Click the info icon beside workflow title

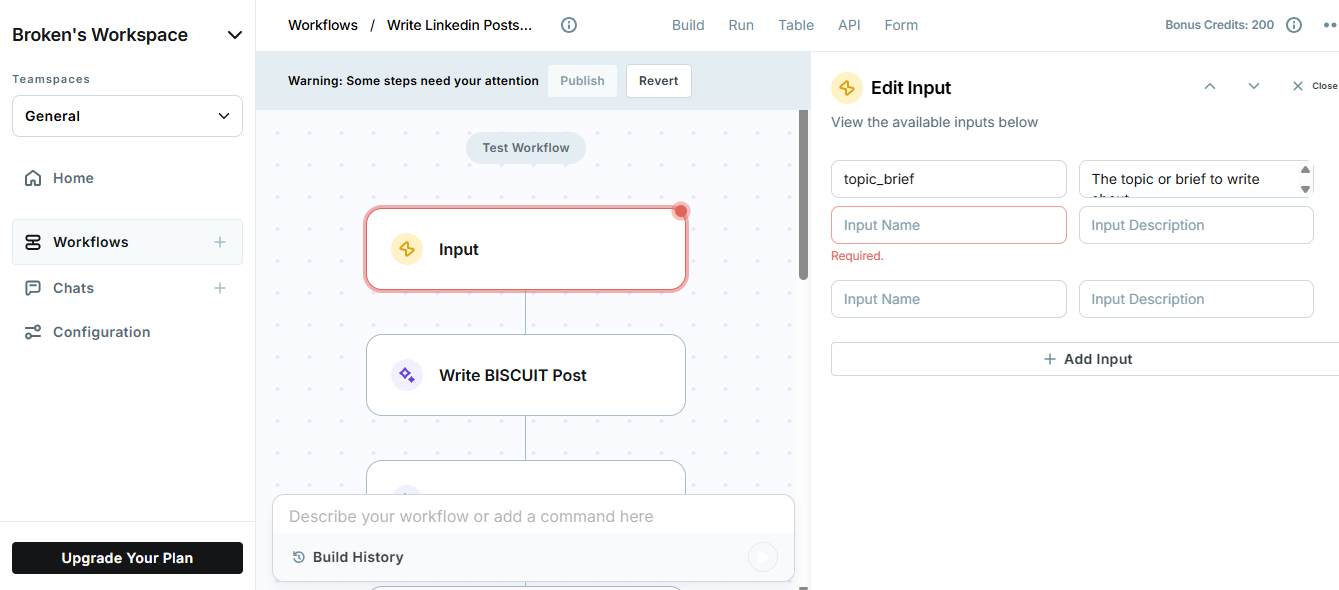(569, 25)
